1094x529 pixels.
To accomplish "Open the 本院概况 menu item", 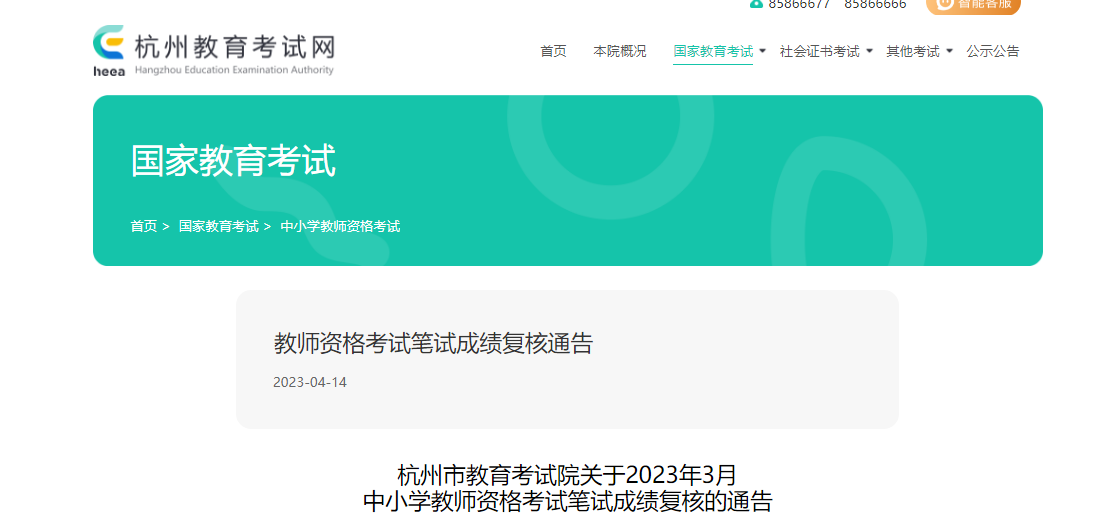I will pyautogui.click(x=620, y=51).
